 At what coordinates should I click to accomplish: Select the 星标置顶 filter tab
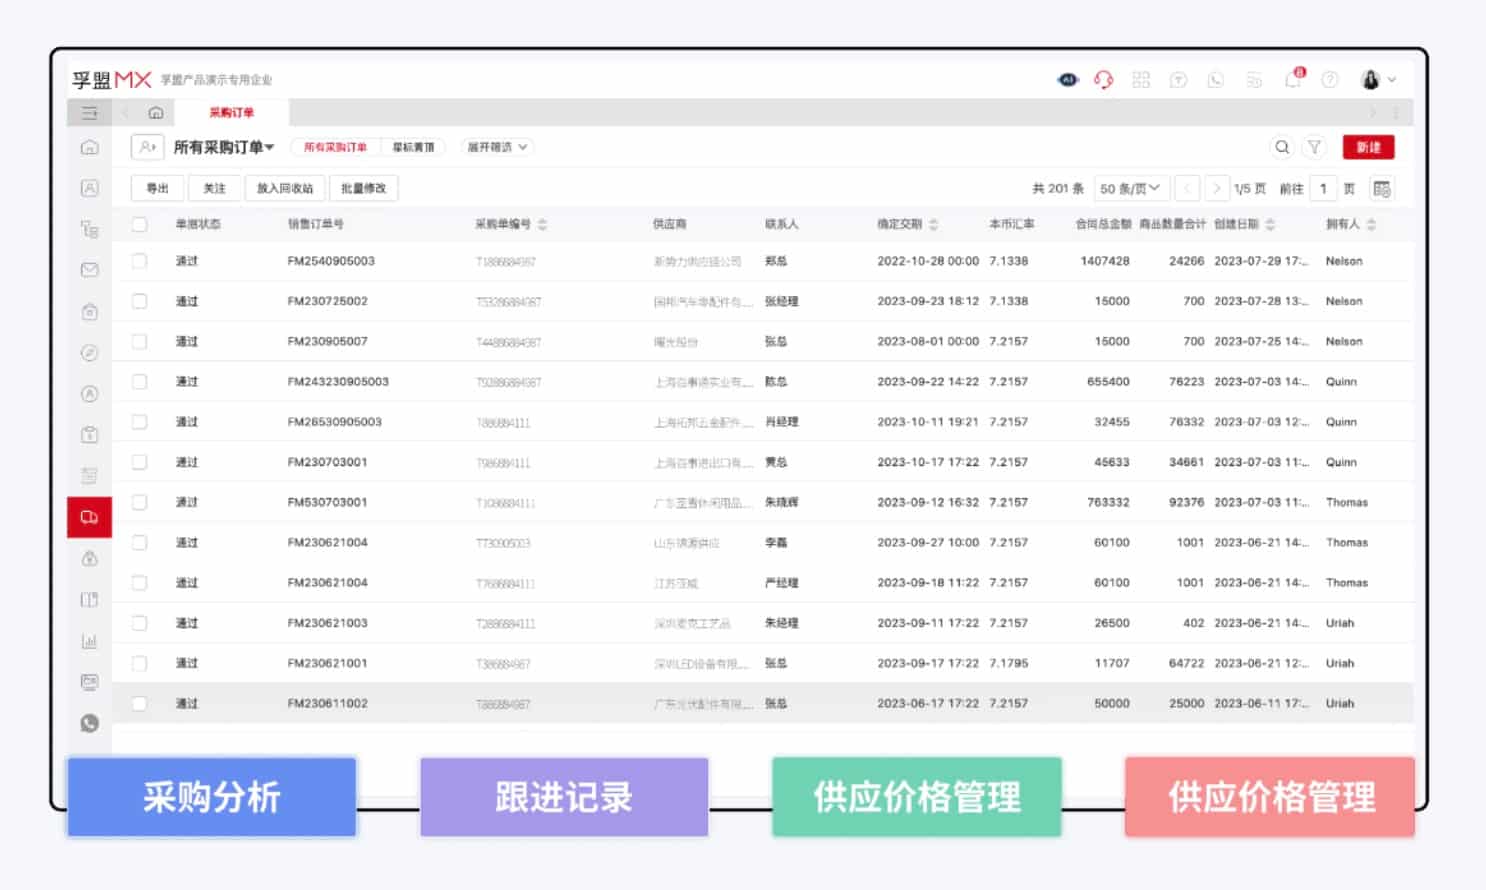(413, 147)
